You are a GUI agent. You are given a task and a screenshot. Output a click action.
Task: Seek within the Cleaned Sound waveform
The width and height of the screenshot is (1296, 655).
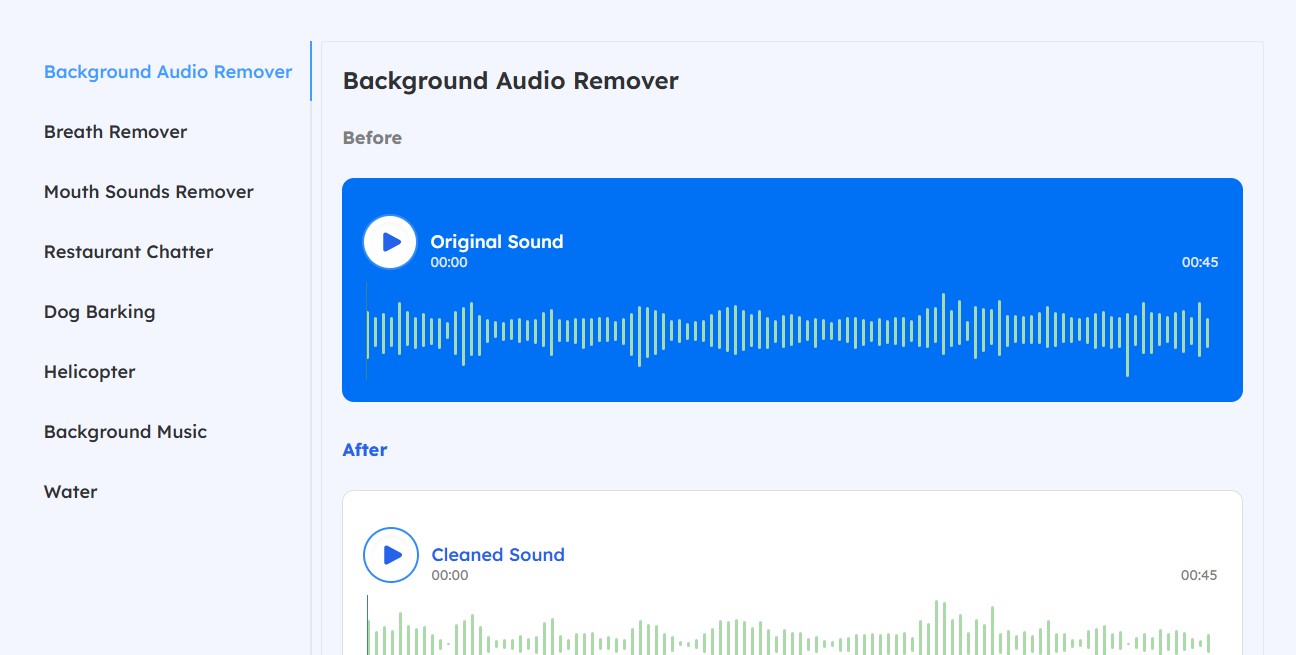click(789, 625)
